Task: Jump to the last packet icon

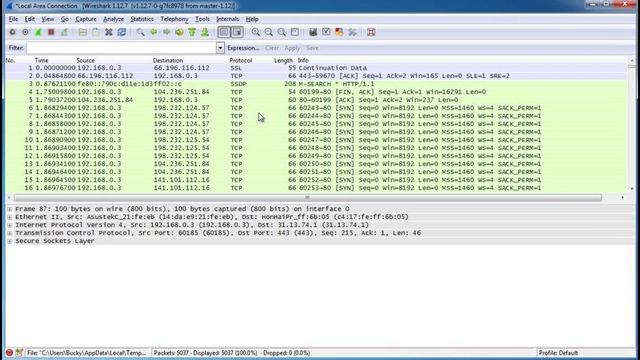Action: click(205, 32)
